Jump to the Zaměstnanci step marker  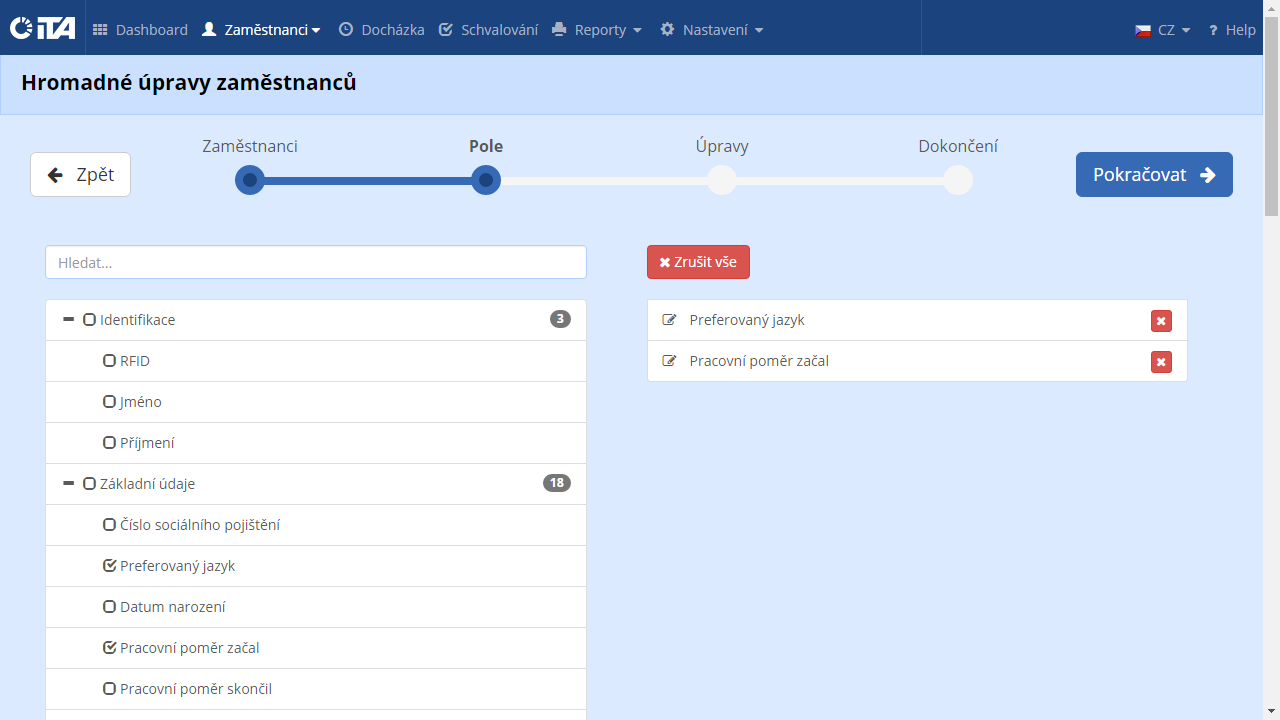[x=250, y=181]
